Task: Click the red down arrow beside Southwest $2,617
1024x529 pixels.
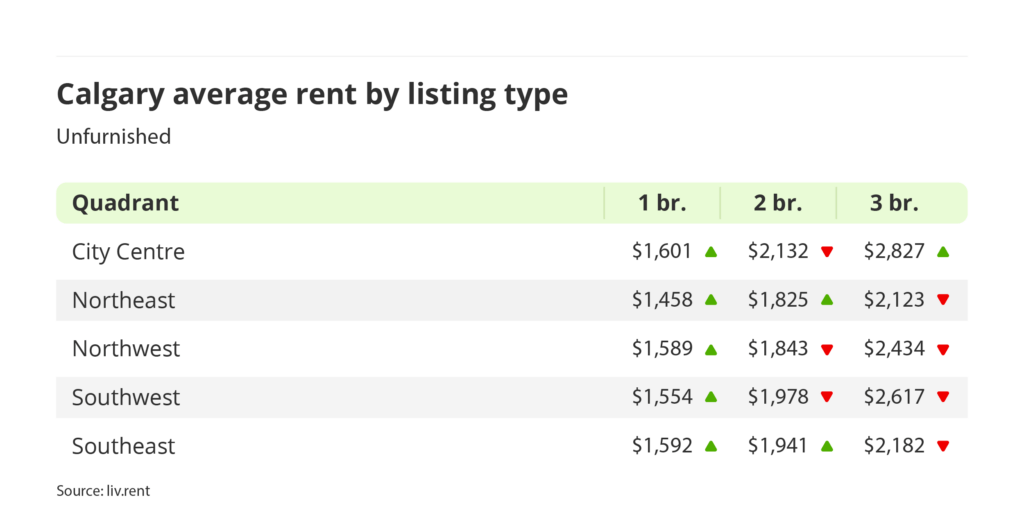Action: pos(943,397)
